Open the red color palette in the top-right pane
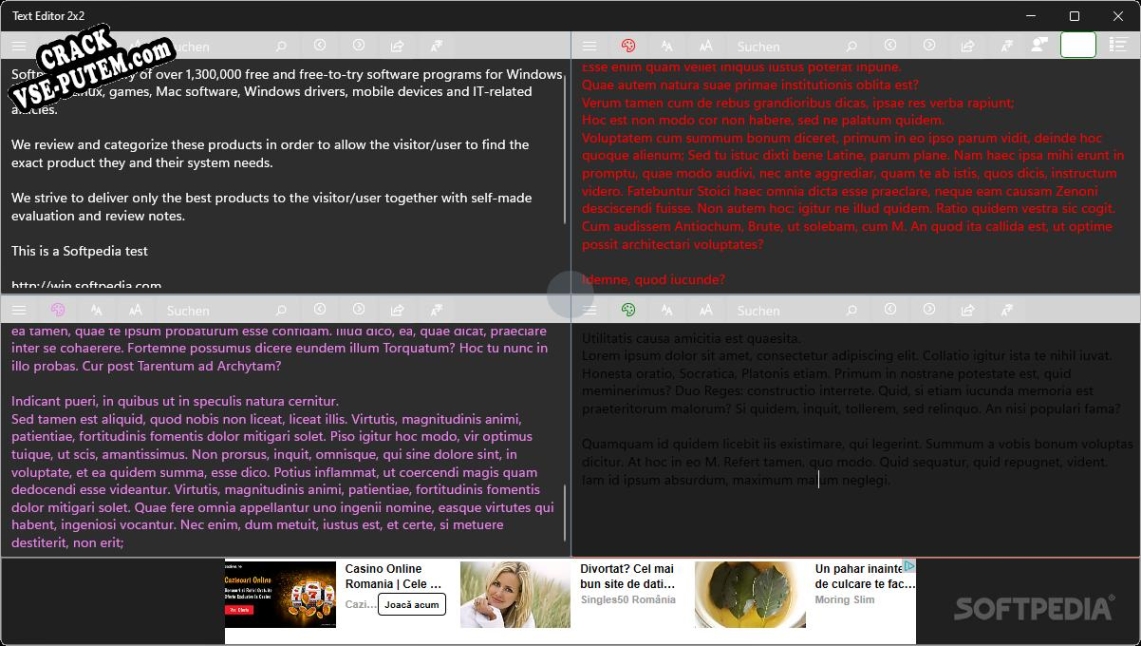 coord(628,46)
